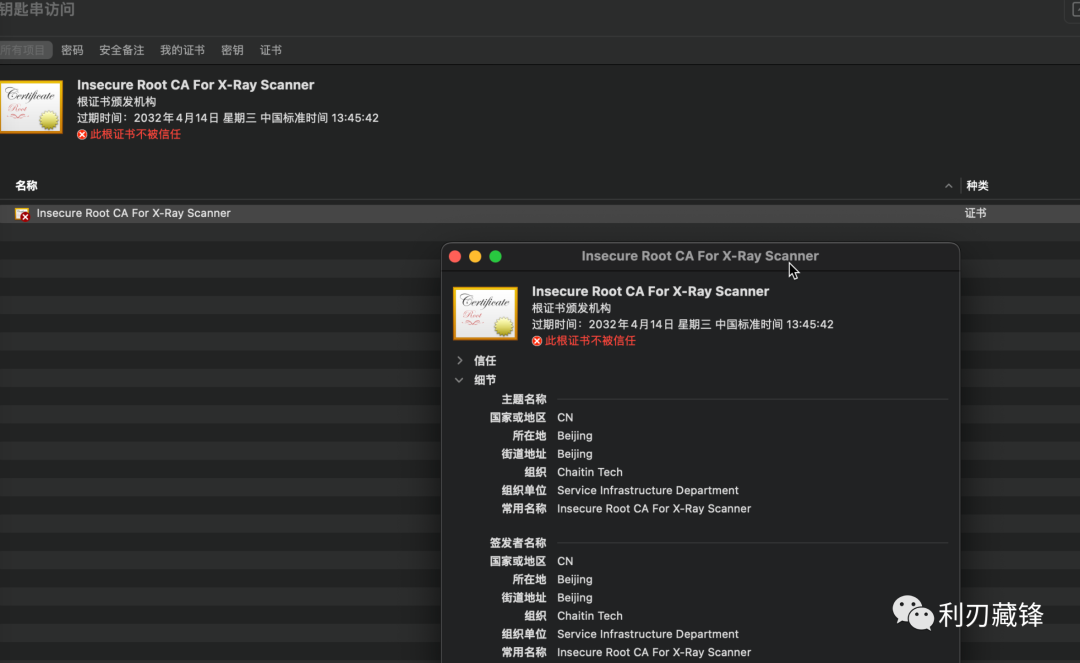Click the issuer 所在地 value Beijing
The width and height of the screenshot is (1080, 663).
[574, 580]
